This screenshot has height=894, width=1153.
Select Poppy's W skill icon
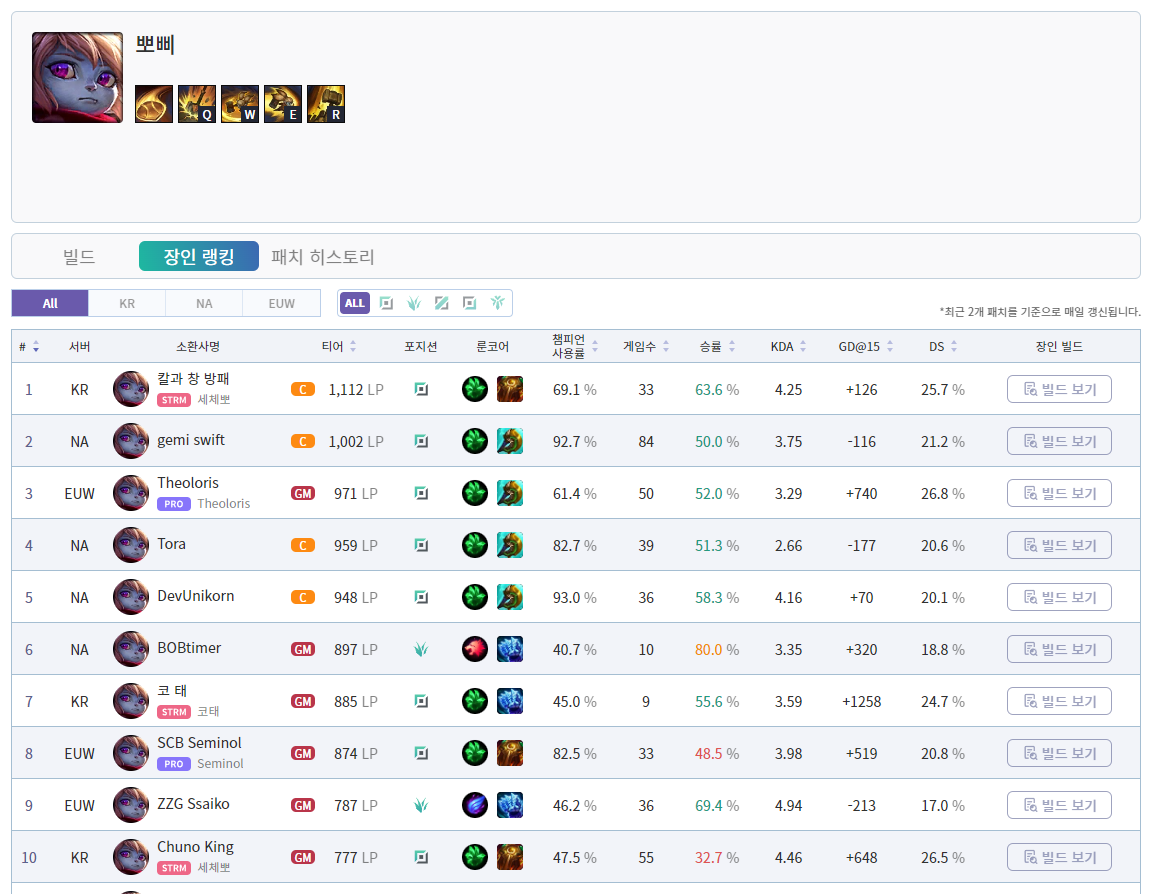240,104
